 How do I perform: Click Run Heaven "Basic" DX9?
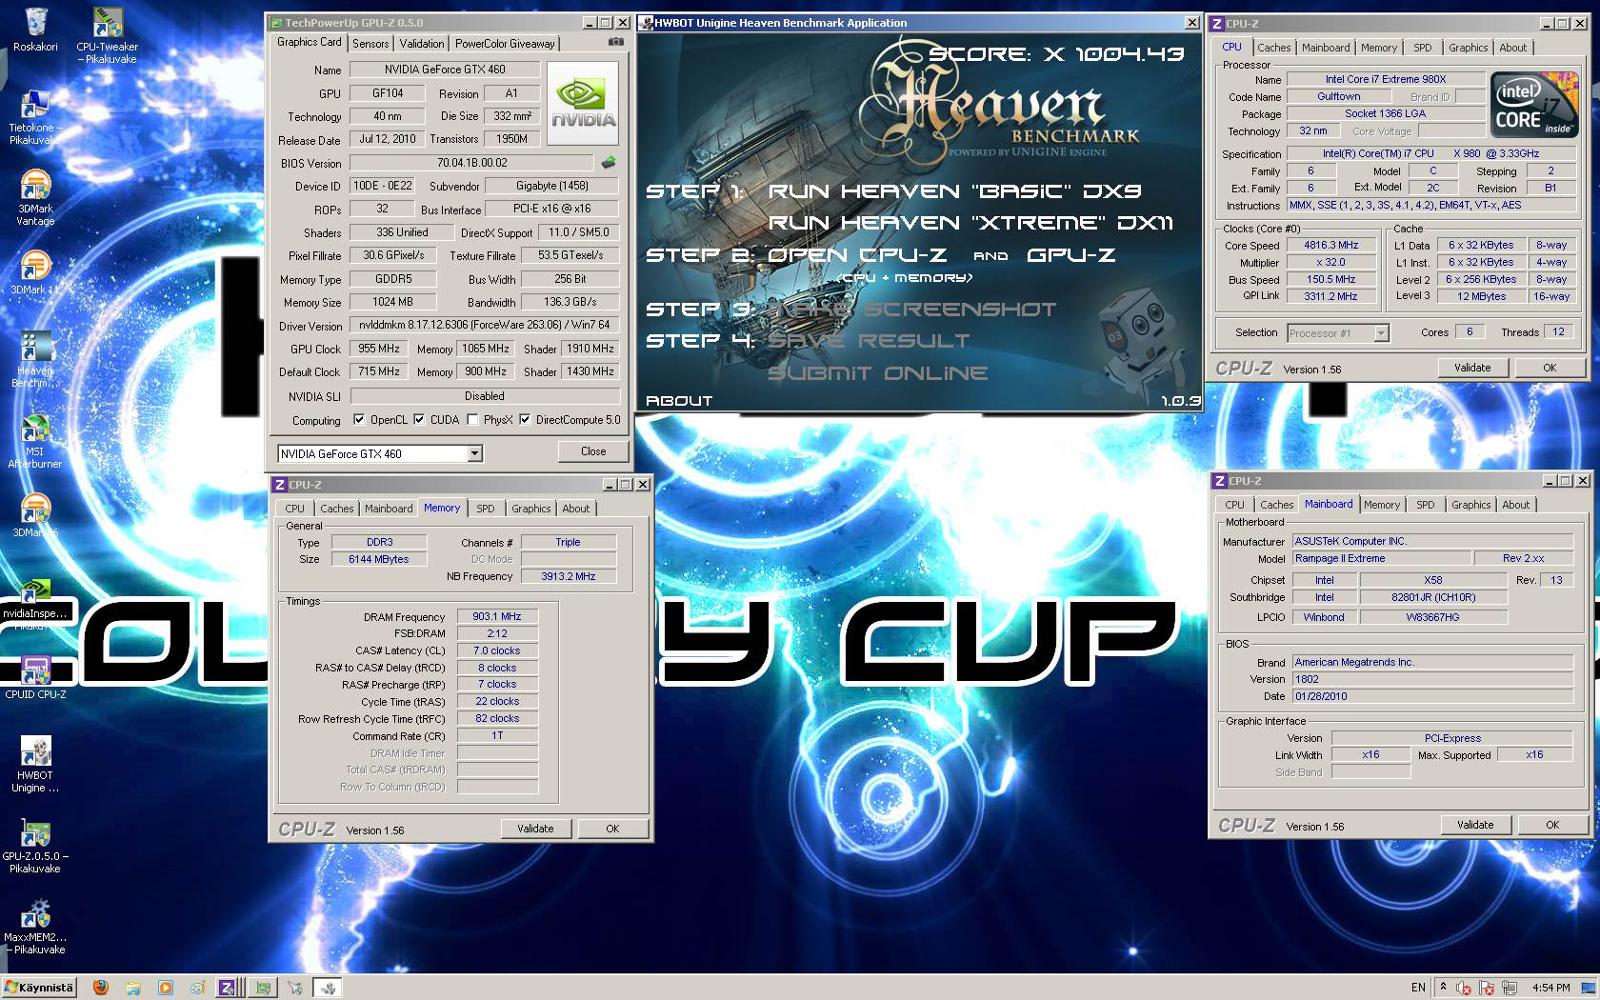pyautogui.click(x=954, y=191)
